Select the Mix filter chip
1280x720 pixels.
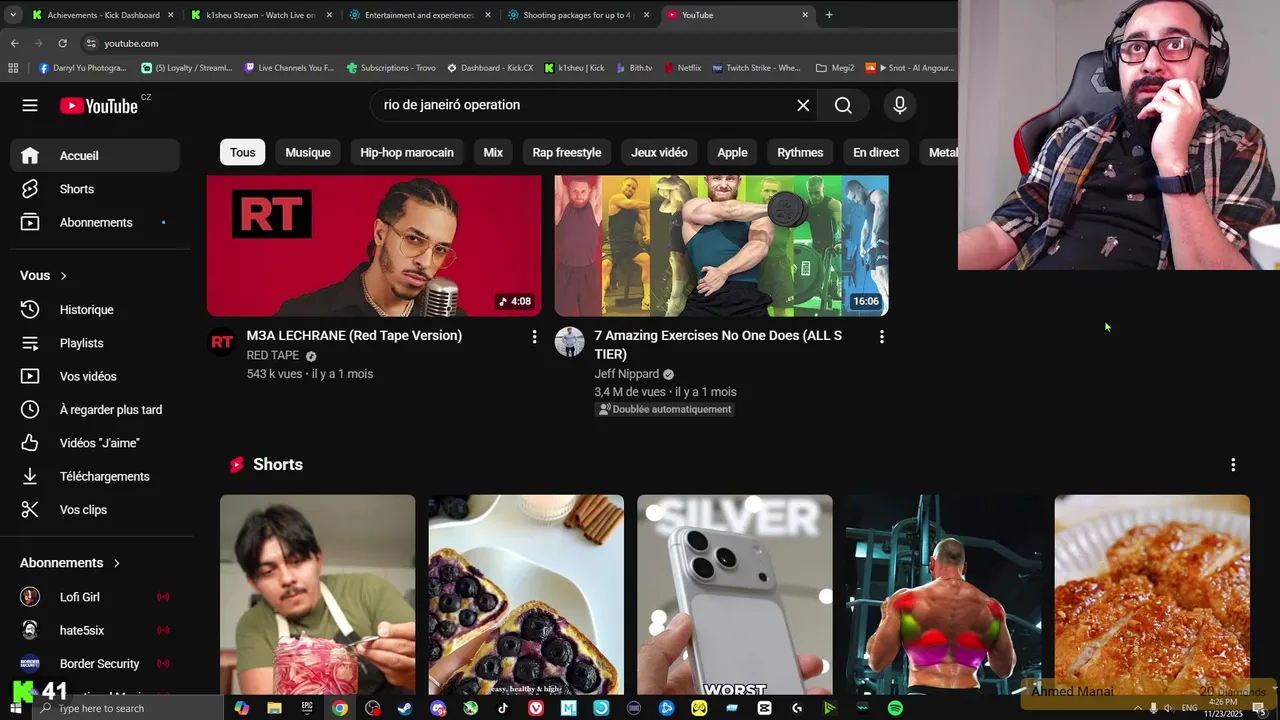[493, 152]
